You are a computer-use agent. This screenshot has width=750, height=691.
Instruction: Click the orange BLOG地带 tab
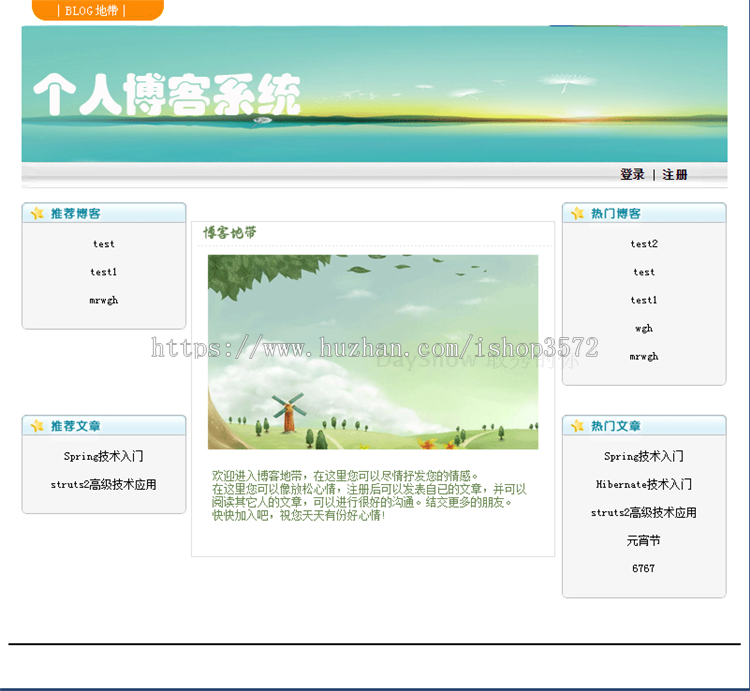(x=98, y=10)
